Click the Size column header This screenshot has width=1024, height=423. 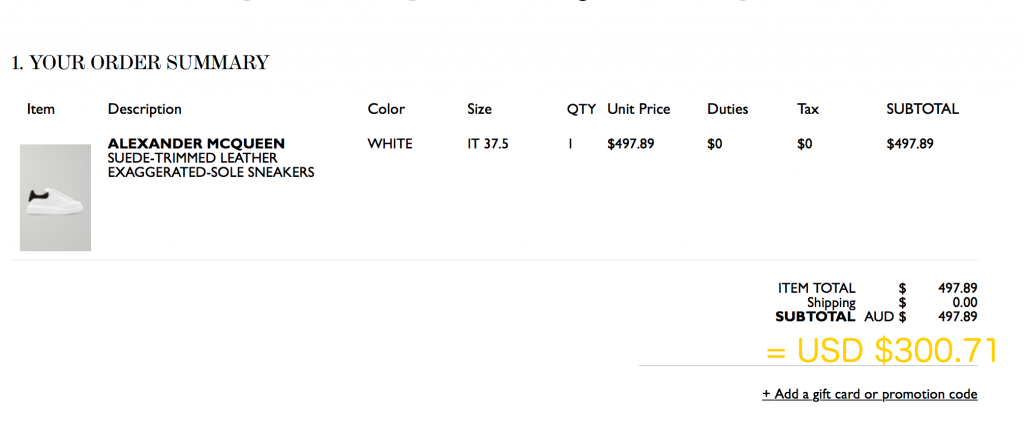pyautogui.click(x=479, y=109)
